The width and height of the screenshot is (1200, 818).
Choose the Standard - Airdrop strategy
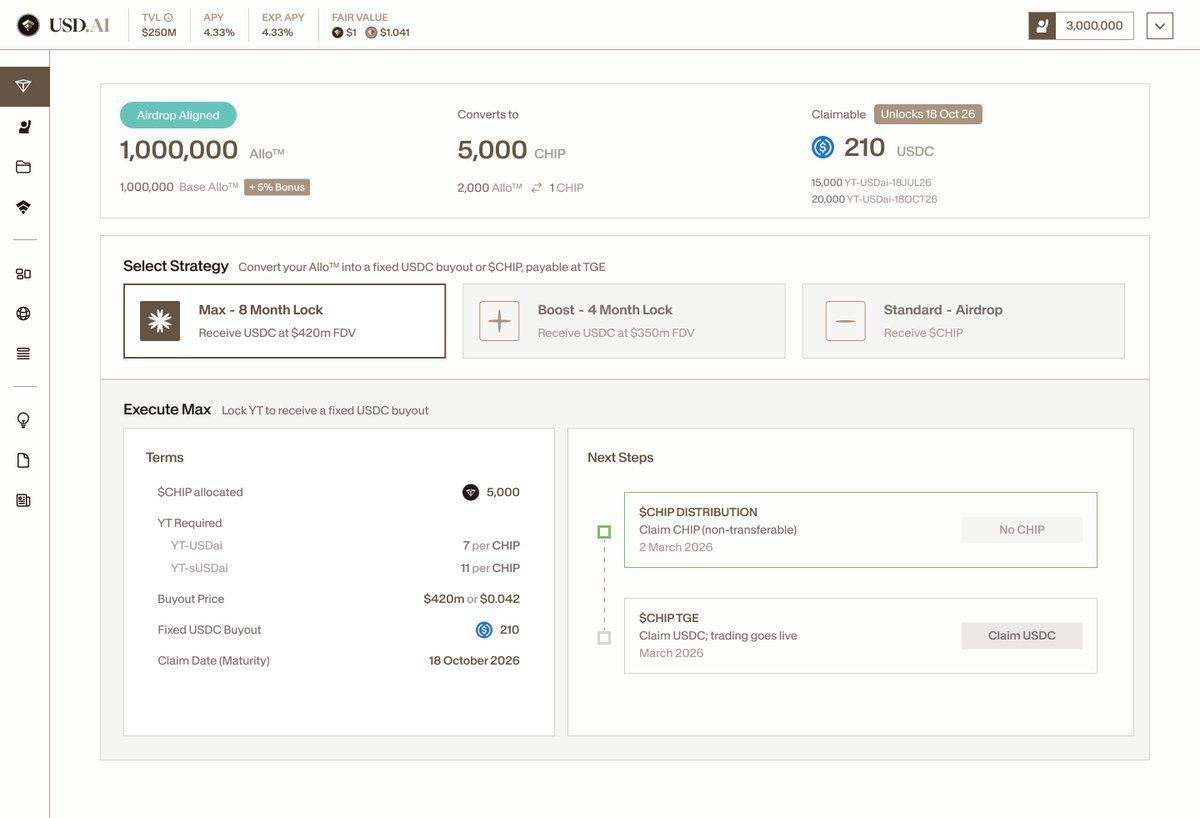[x=962, y=321]
